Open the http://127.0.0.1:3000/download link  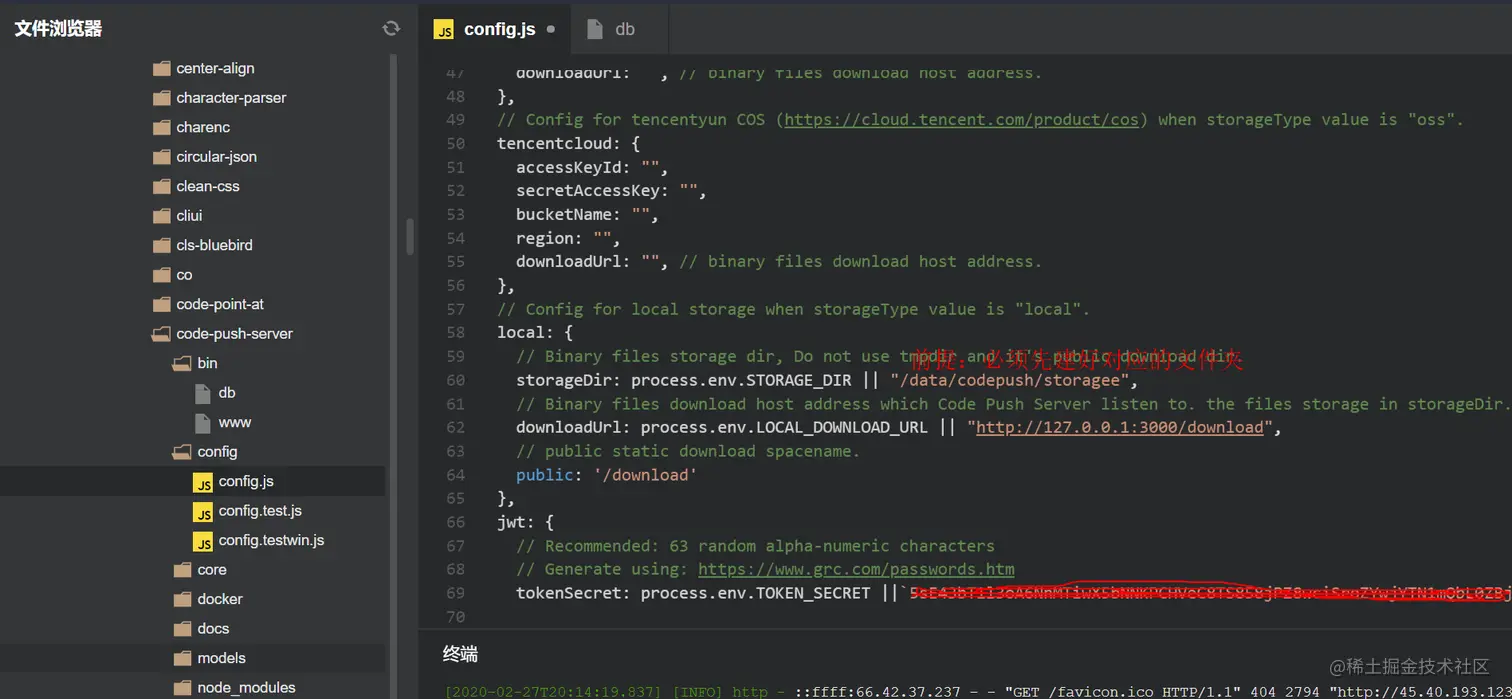(1119, 427)
